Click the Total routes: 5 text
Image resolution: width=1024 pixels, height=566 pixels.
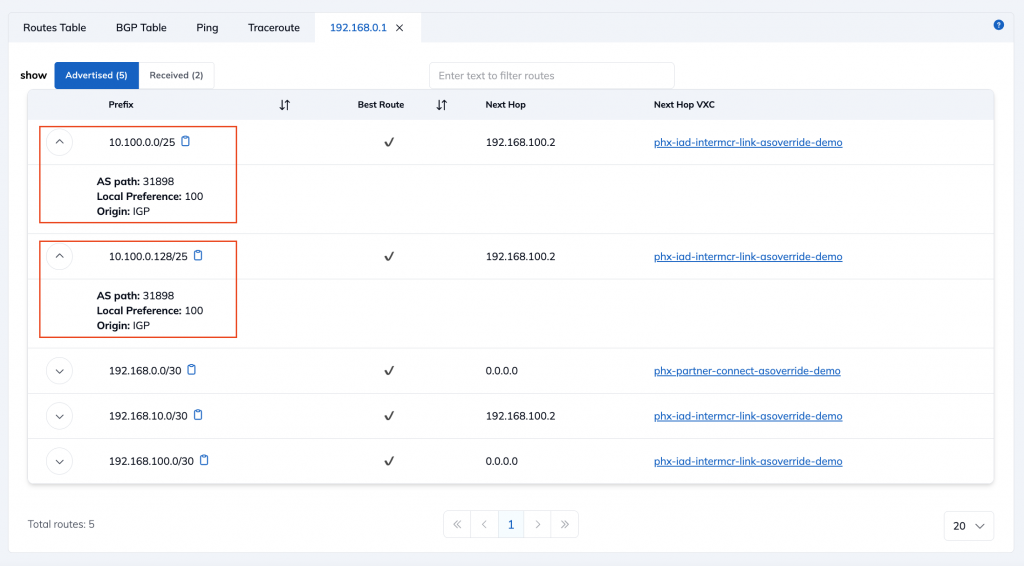(x=61, y=524)
